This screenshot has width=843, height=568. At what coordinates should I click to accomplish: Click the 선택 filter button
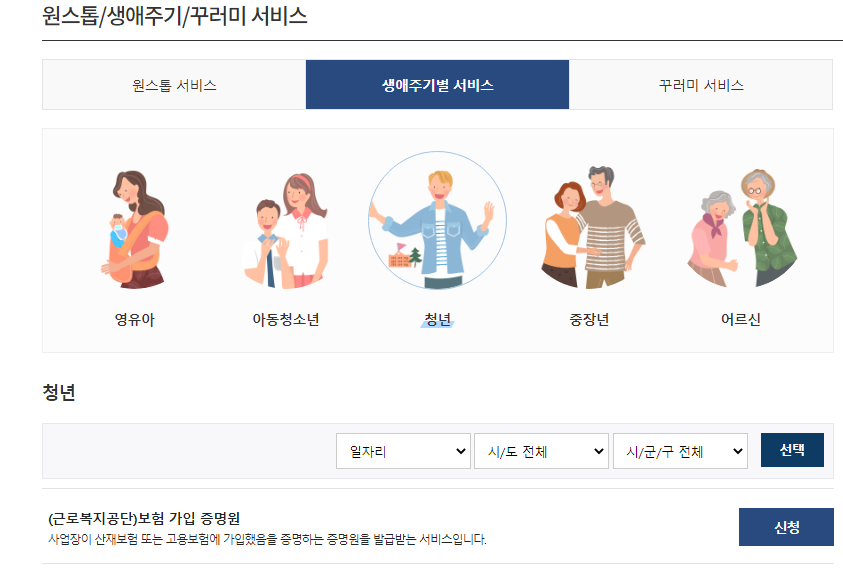792,450
